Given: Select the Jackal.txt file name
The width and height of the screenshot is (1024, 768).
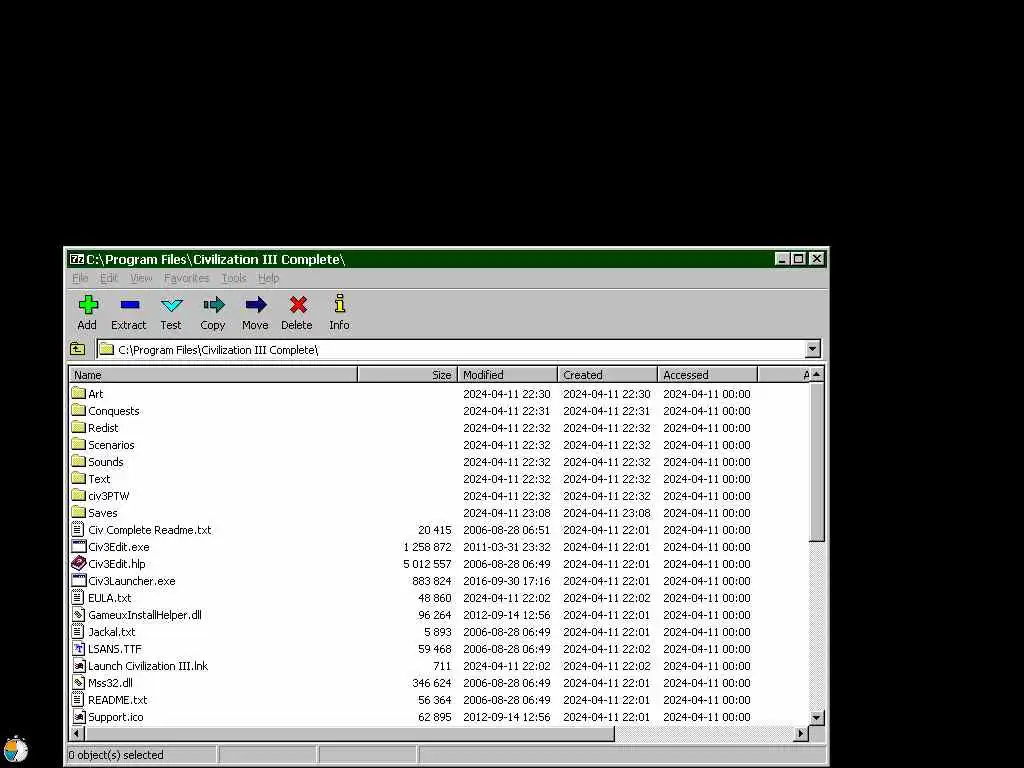Looking at the screenshot, I should (112, 632).
